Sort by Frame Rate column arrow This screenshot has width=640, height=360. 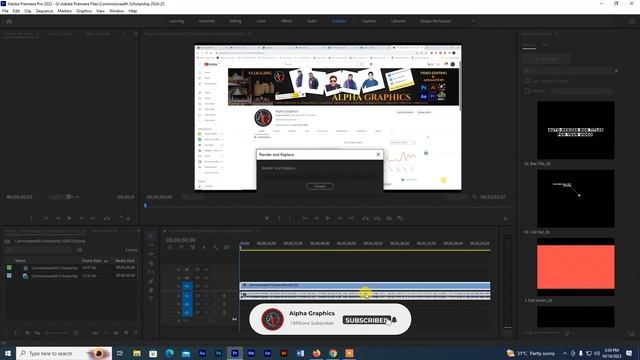coord(106,261)
